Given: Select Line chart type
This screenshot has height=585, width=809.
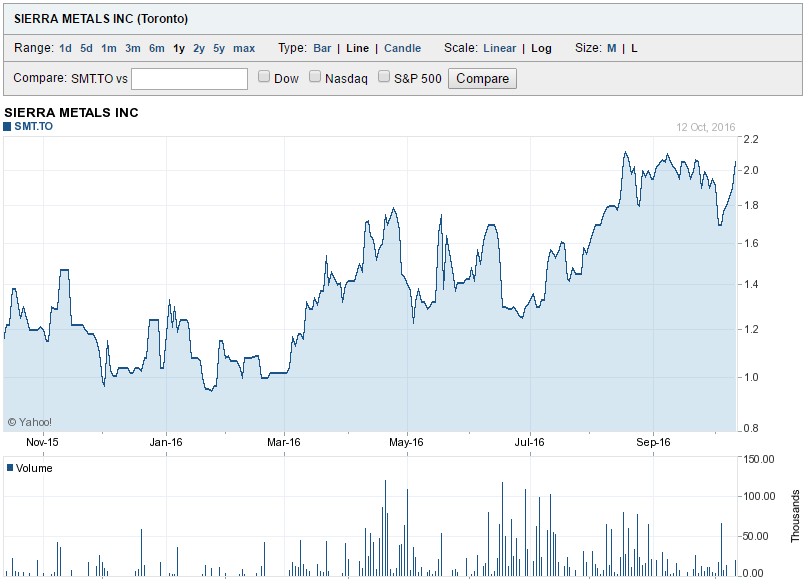Looking at the screenshot, I should (357, 48).
